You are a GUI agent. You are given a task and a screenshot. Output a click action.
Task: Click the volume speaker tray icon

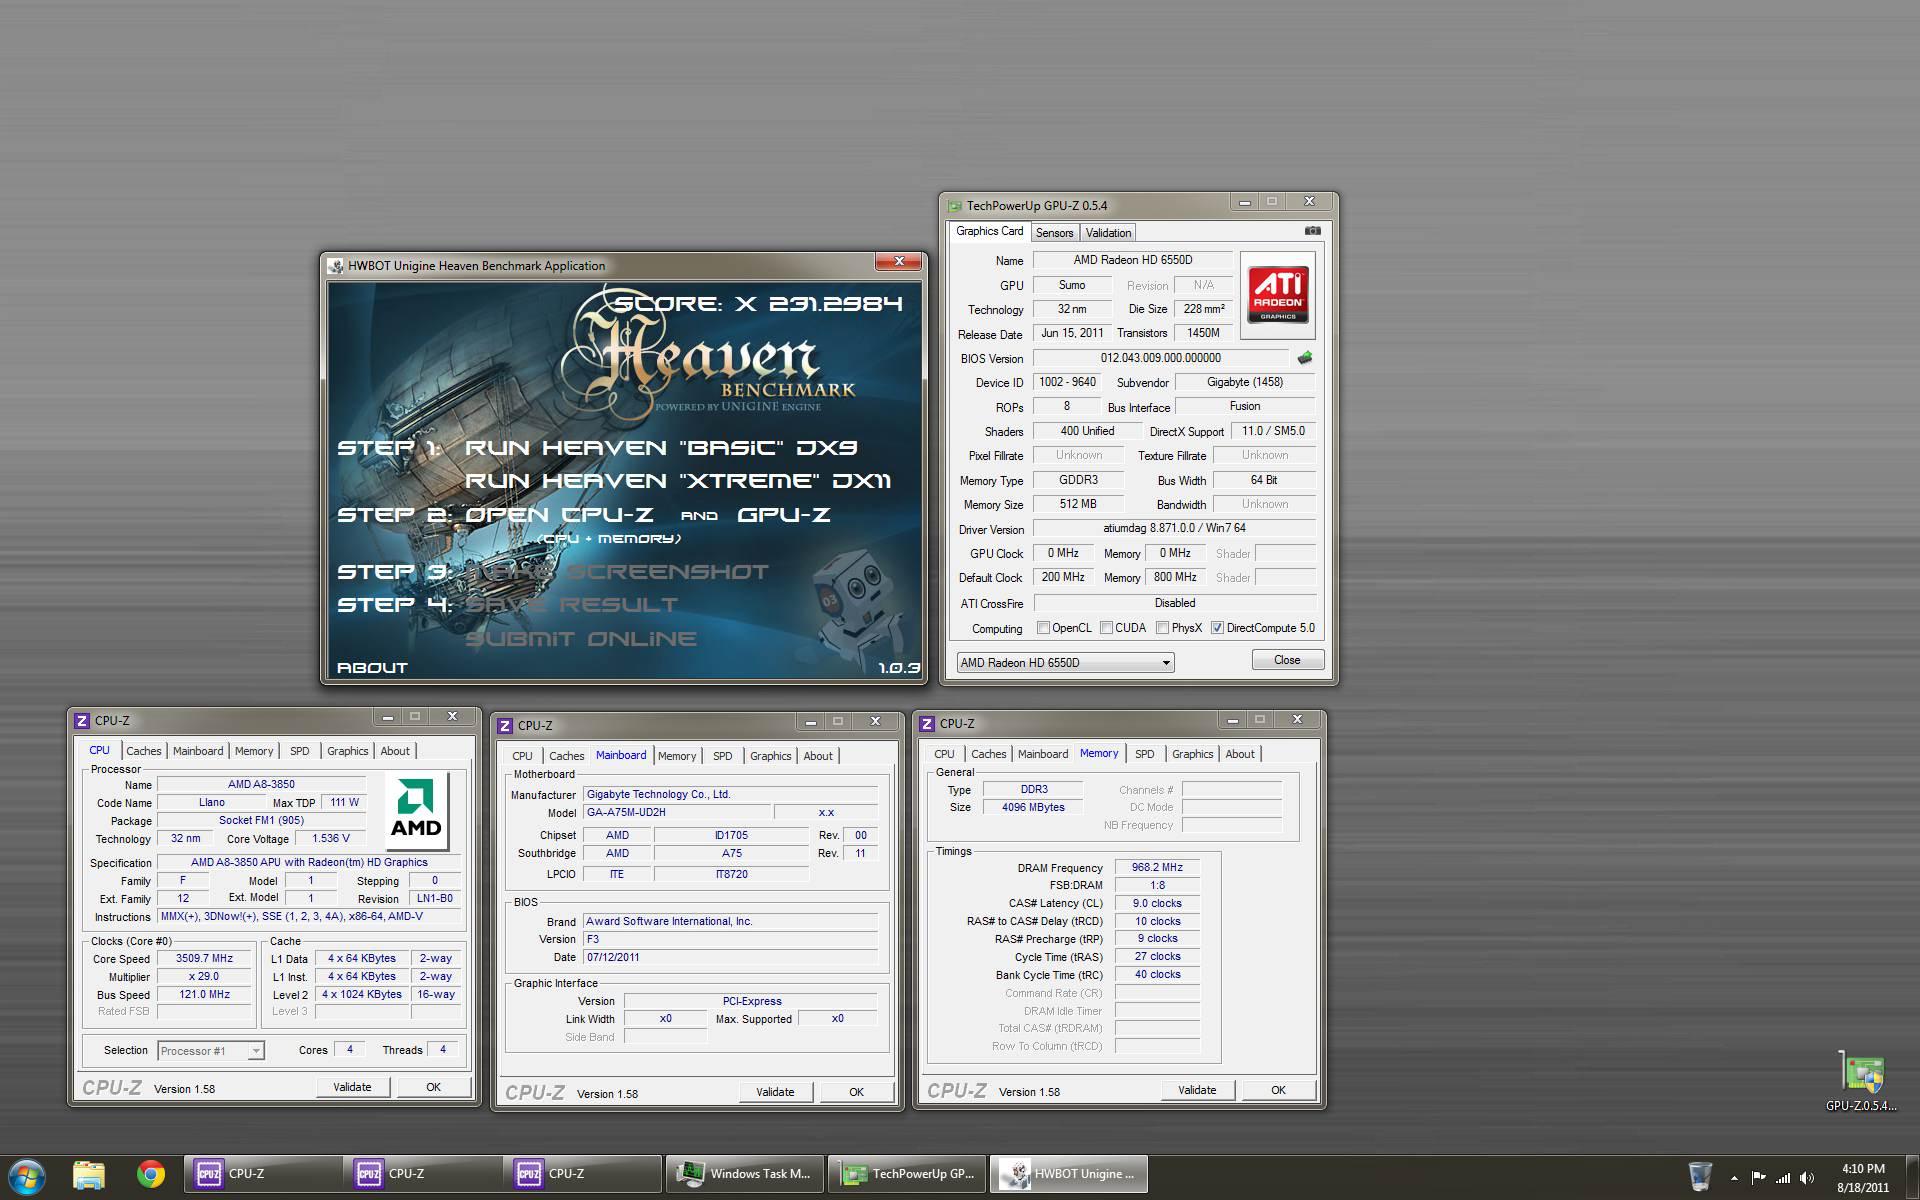[x=1808, y=1178]
